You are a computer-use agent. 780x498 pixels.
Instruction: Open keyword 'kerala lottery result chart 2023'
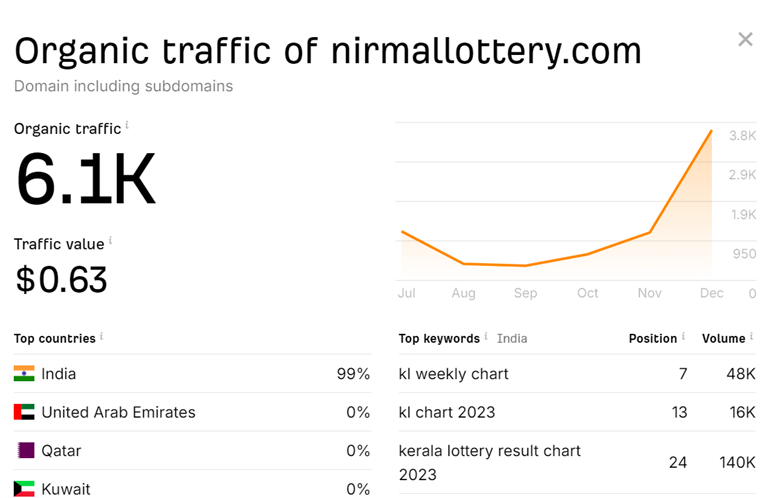[489, 462]
